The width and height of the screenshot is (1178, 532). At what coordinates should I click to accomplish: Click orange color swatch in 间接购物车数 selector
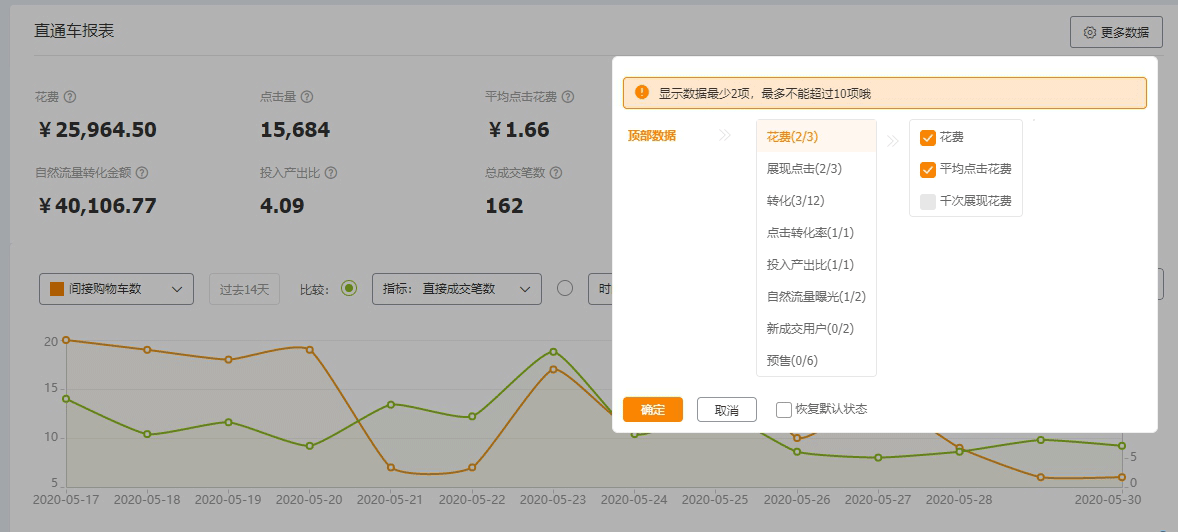(57, 289)
